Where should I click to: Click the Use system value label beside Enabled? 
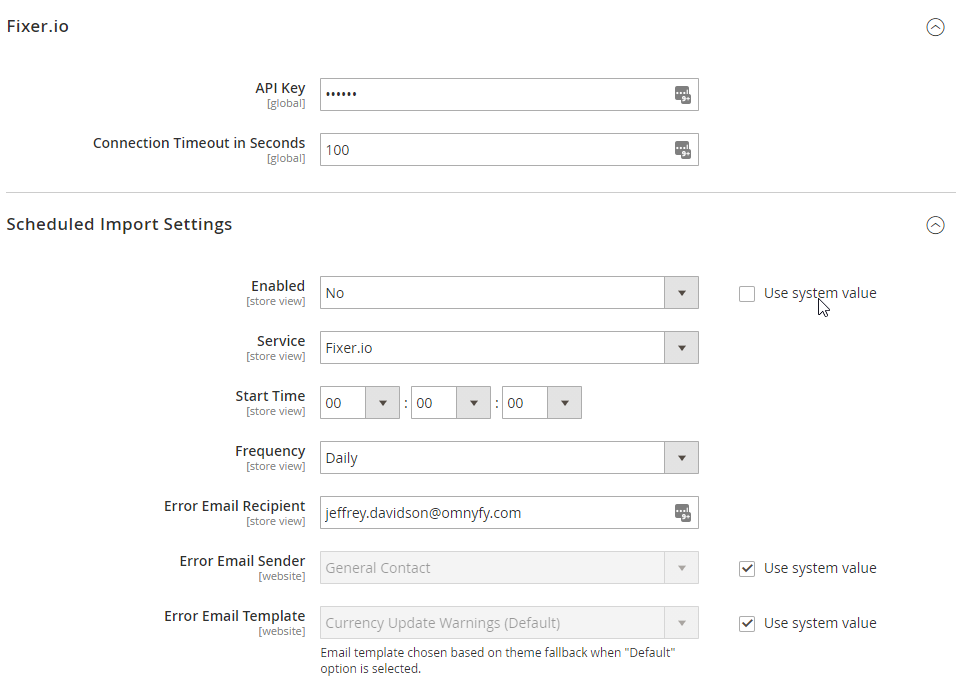point(820,293)
